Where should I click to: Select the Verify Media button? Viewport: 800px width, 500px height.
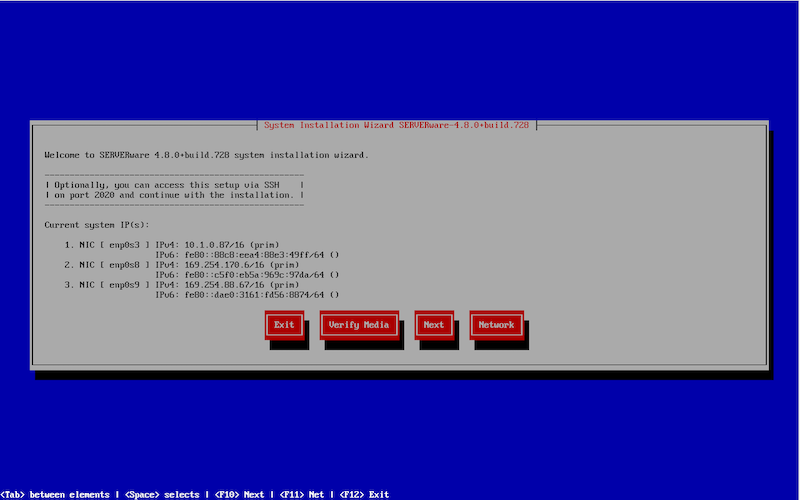tap(359, 325)
